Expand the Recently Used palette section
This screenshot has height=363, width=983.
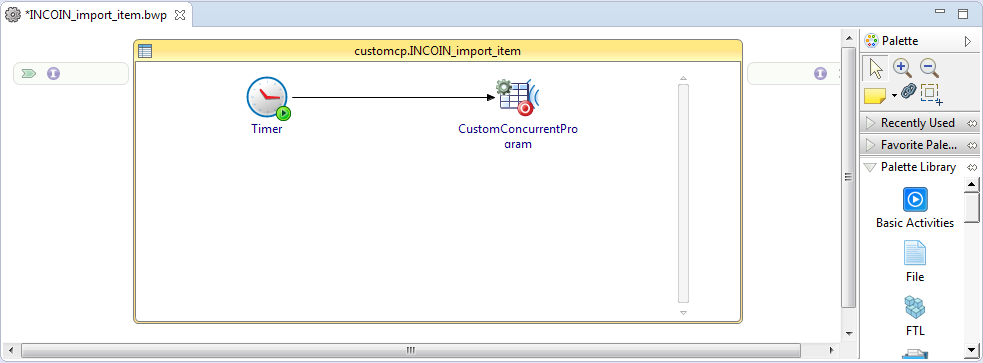(918, 123)
